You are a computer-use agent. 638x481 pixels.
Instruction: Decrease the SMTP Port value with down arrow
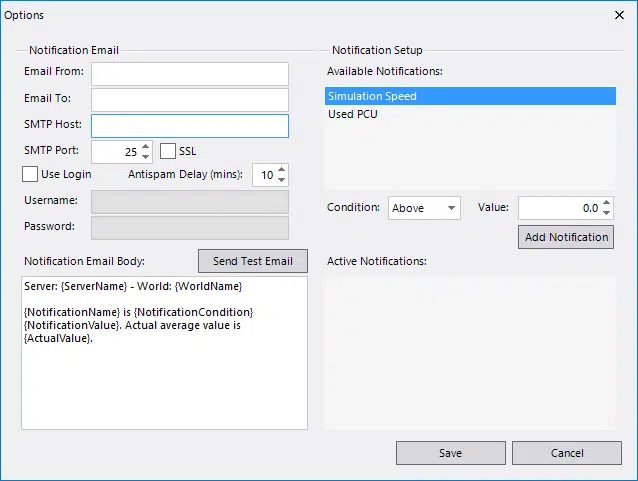coord(145,157)
